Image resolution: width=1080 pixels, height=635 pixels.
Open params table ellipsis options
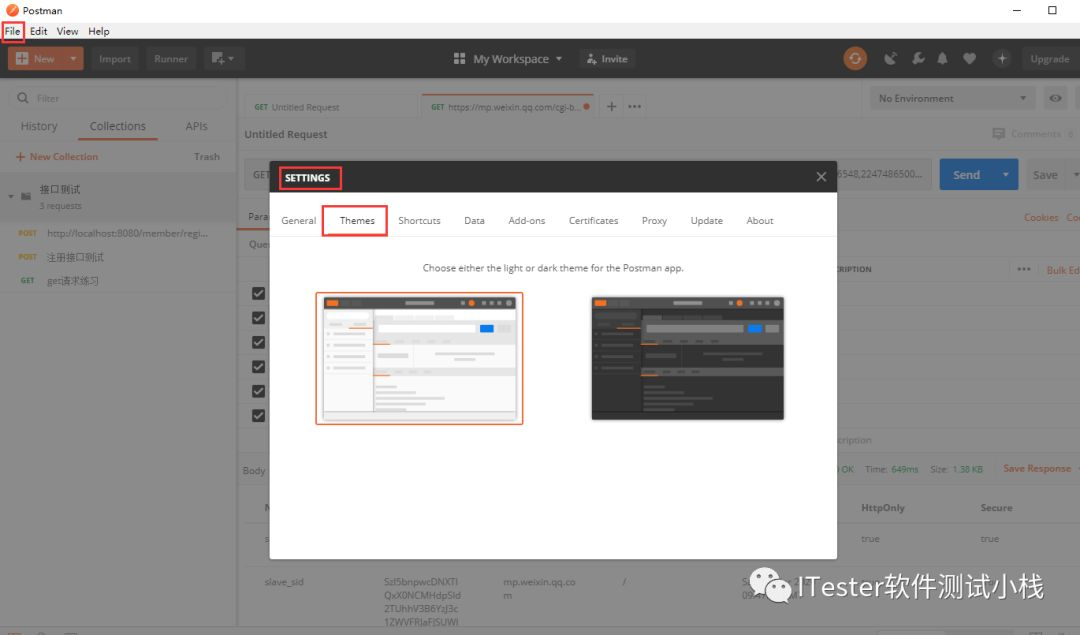(x=1024, y=269)
